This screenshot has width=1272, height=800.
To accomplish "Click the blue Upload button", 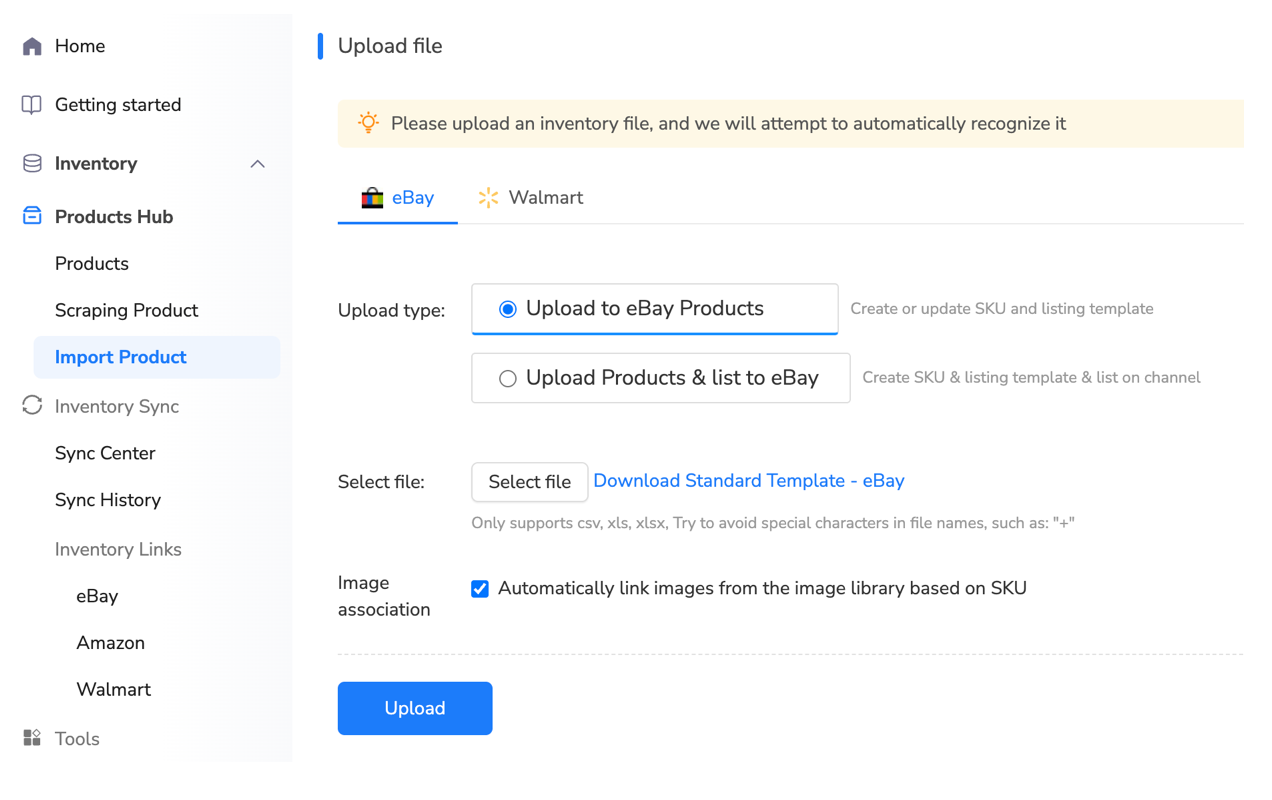I will pyautogui.click(x=415, y=708).
